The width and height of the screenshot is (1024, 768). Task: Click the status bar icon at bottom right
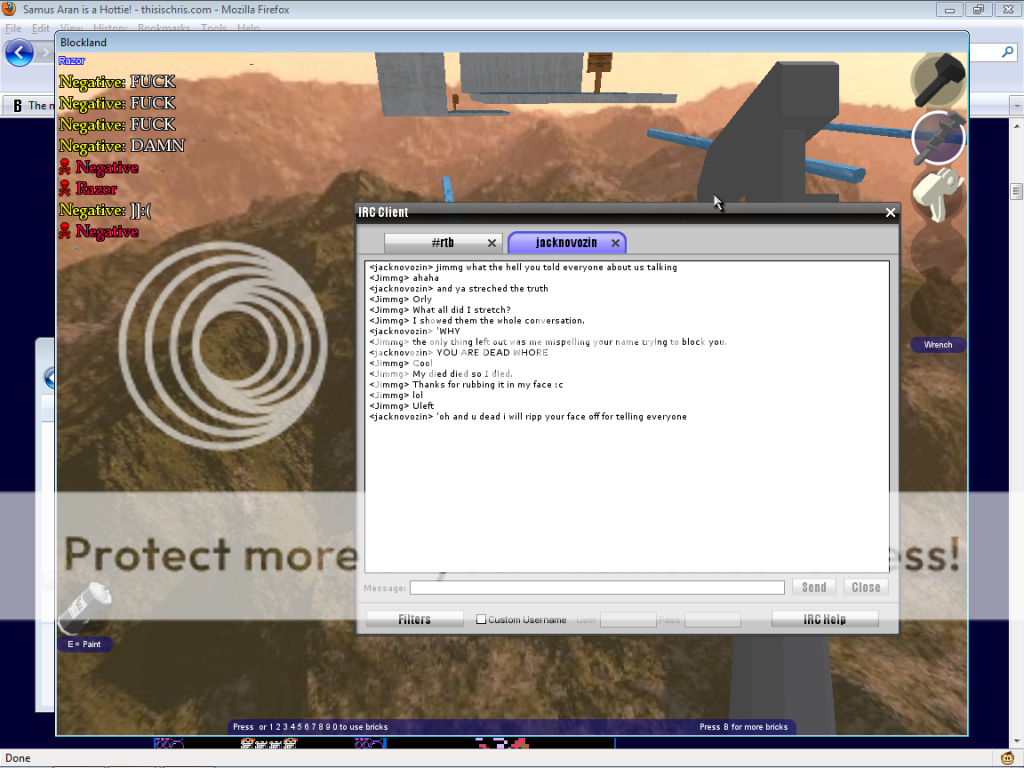[1008, 758]
